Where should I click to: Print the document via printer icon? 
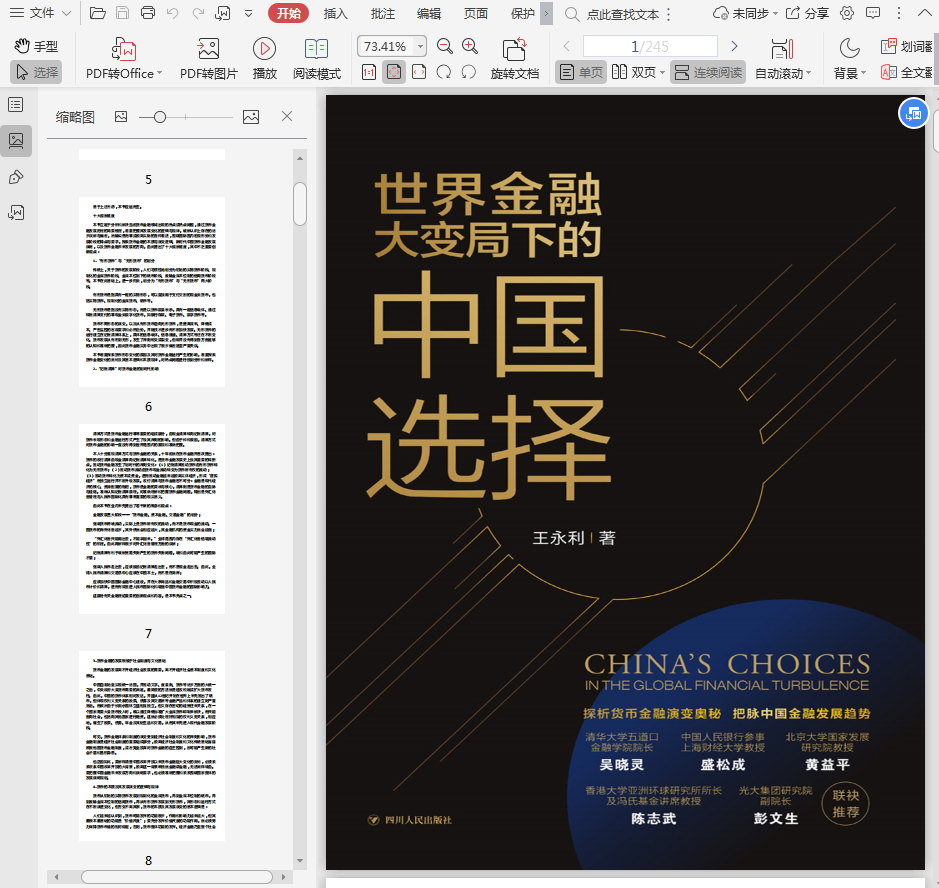coord(147,13)
